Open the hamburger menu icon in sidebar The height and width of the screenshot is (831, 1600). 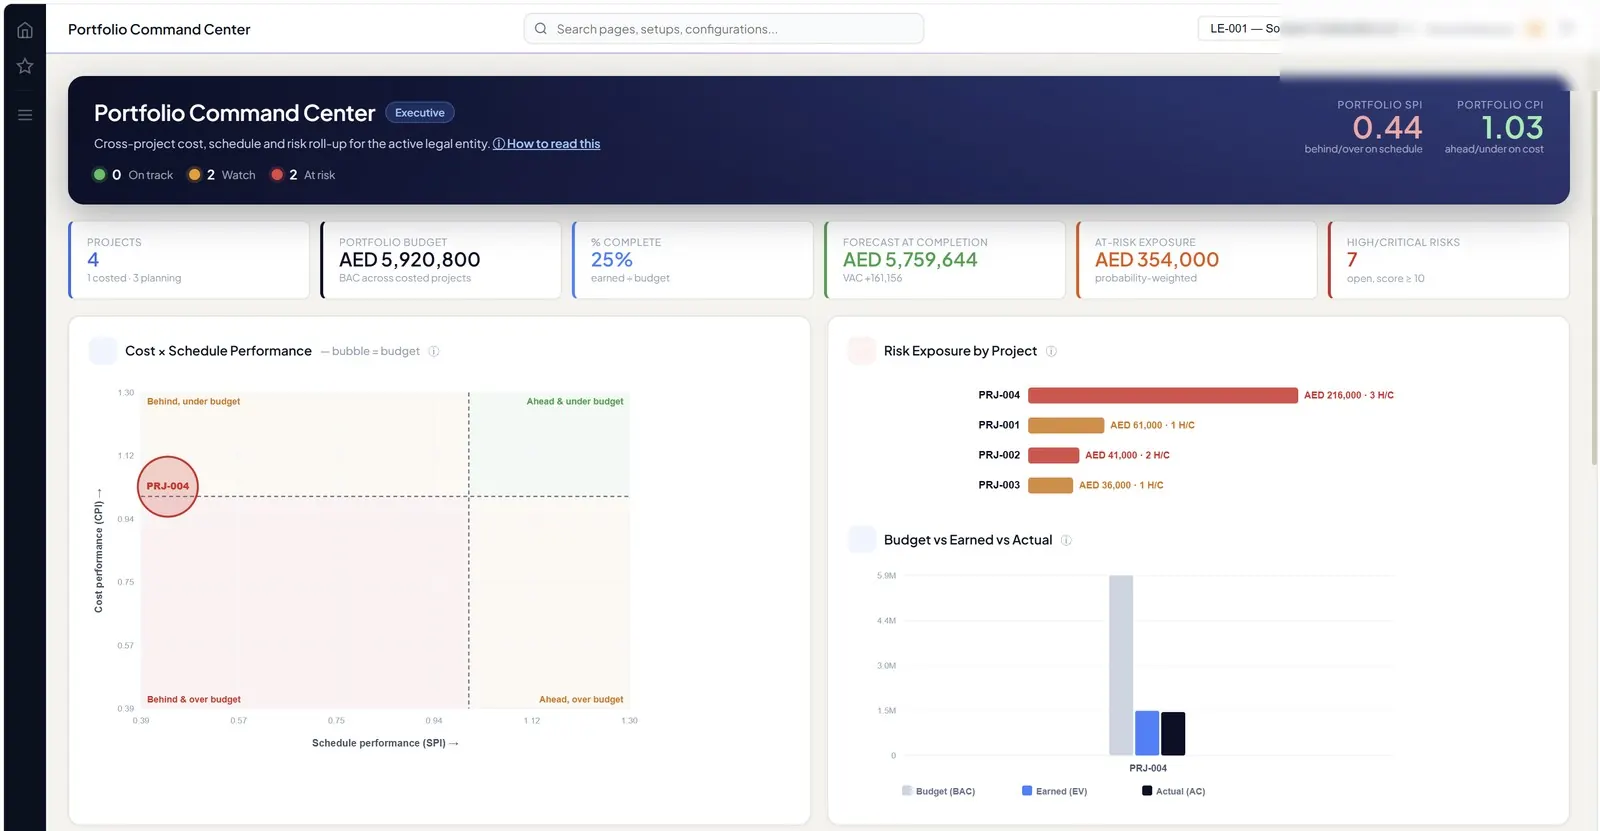click(x=25, y=115)
